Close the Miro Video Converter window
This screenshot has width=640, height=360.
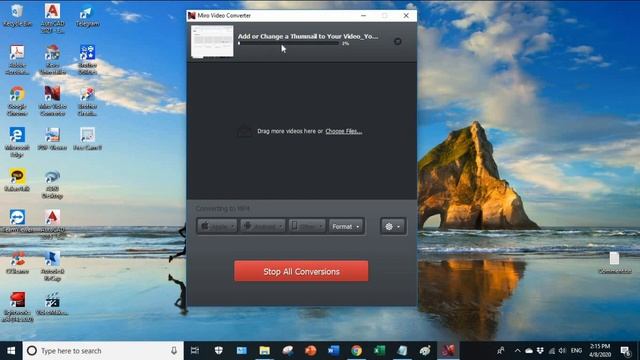[406, 16]
